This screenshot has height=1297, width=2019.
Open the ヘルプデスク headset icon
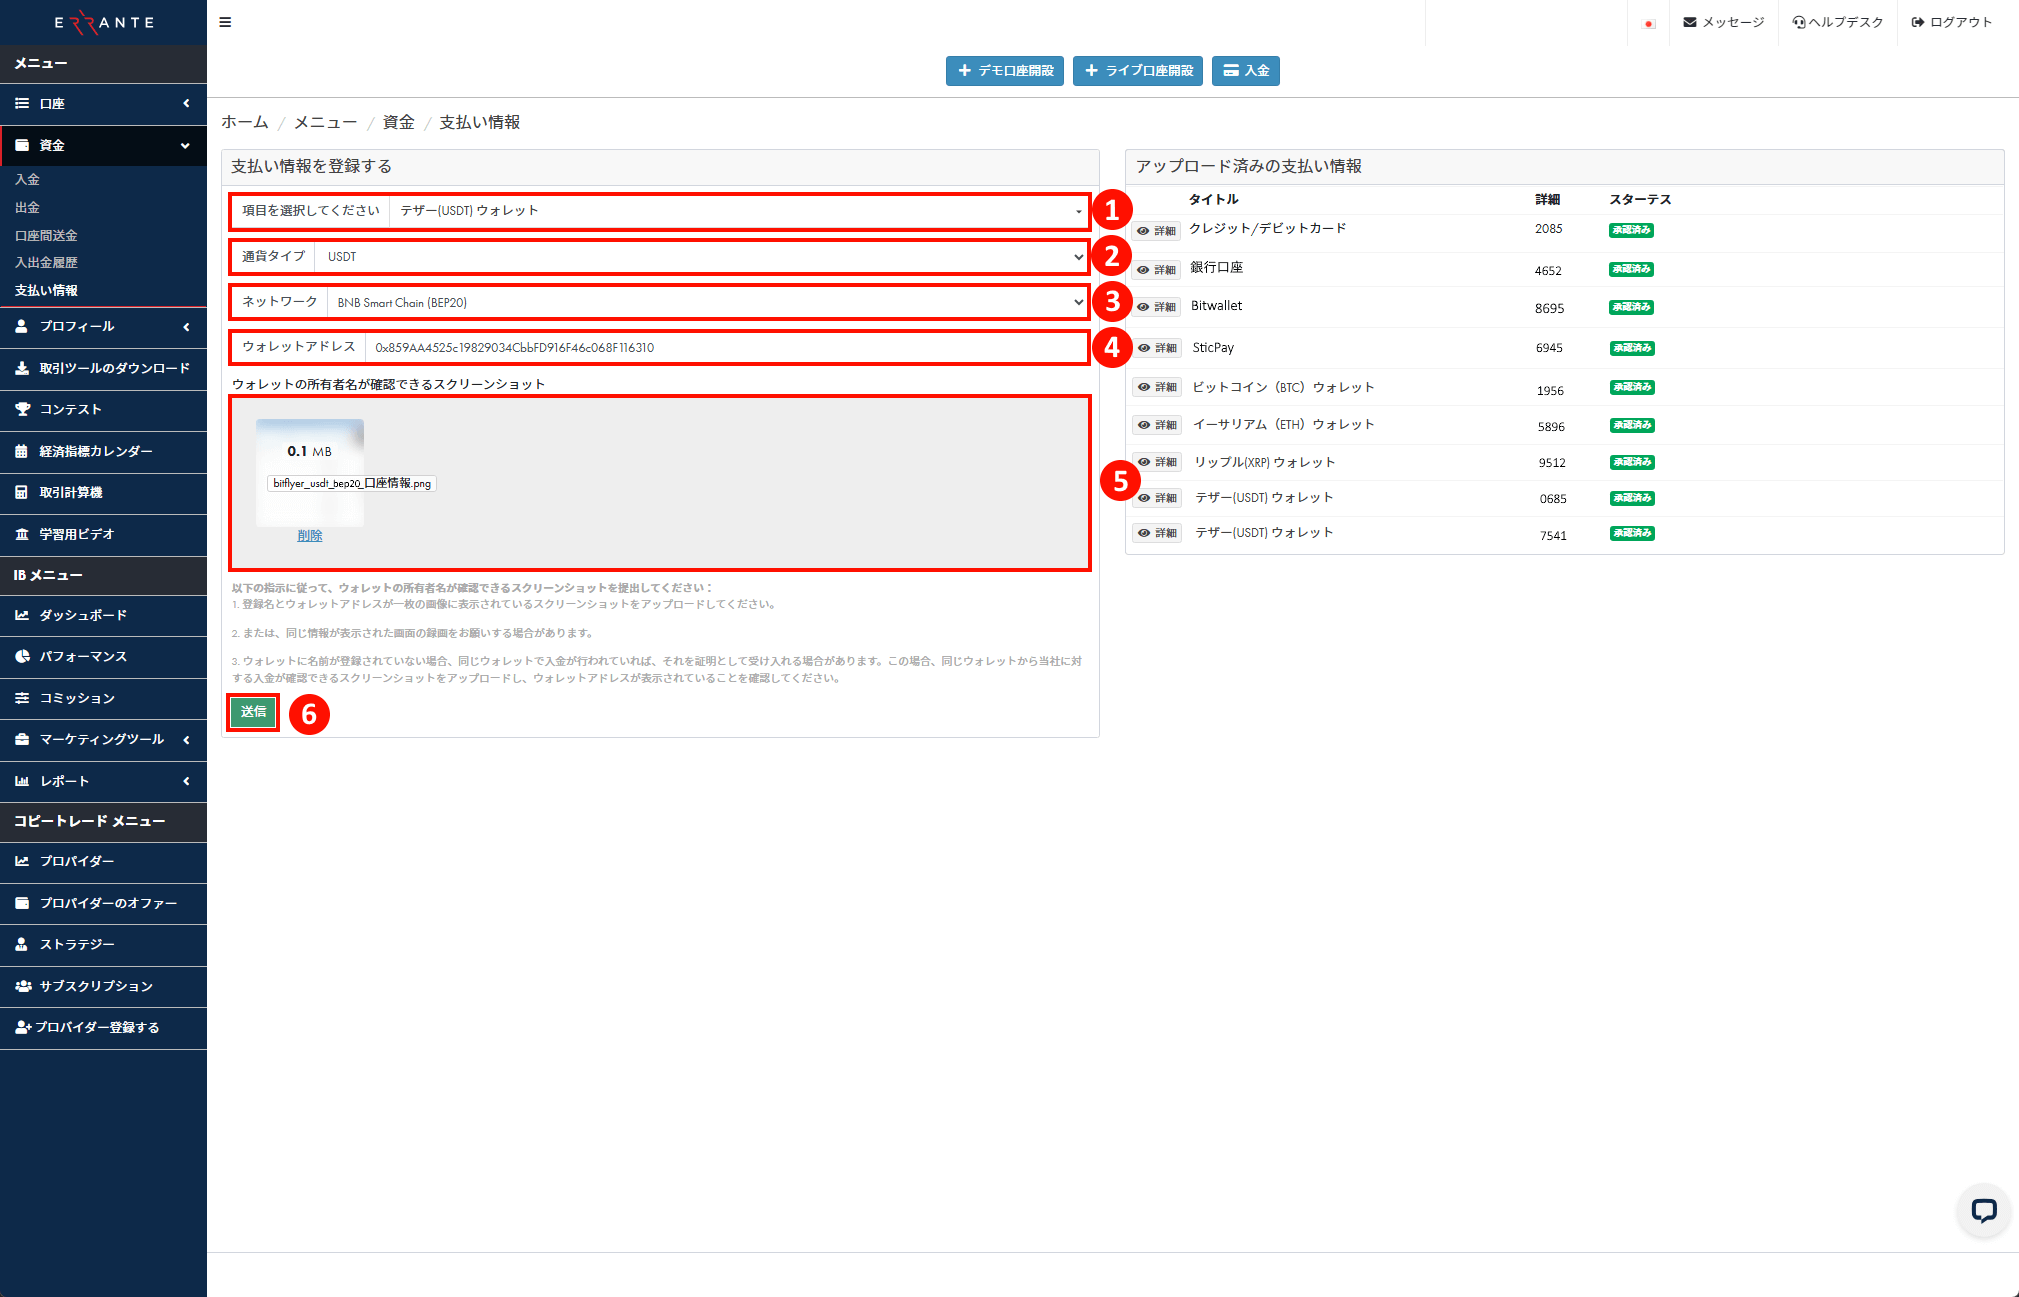(1797, 21)
